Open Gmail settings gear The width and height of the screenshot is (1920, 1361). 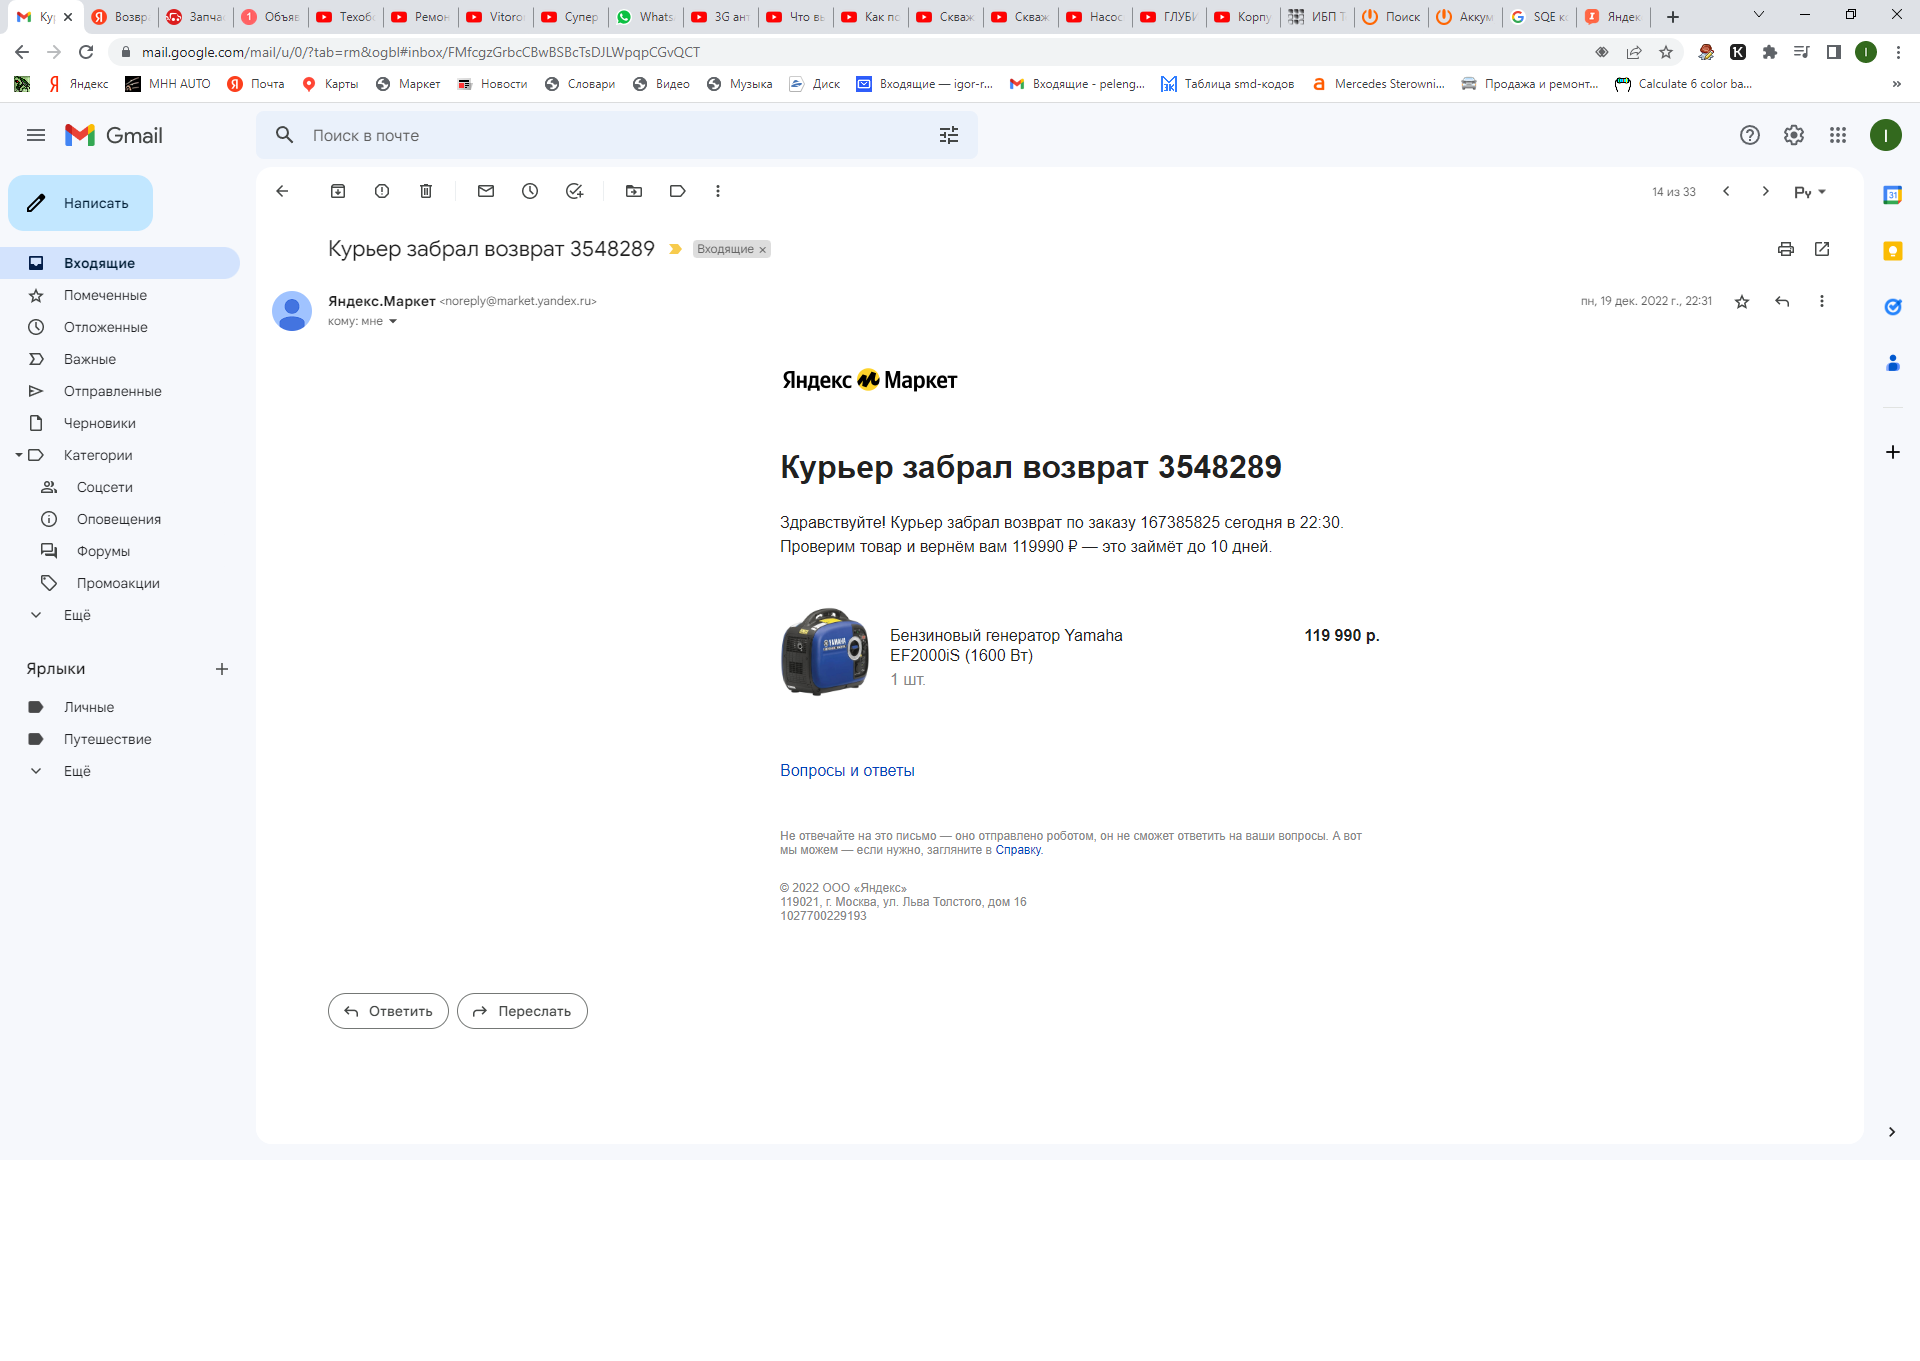tap(1794, 135)
